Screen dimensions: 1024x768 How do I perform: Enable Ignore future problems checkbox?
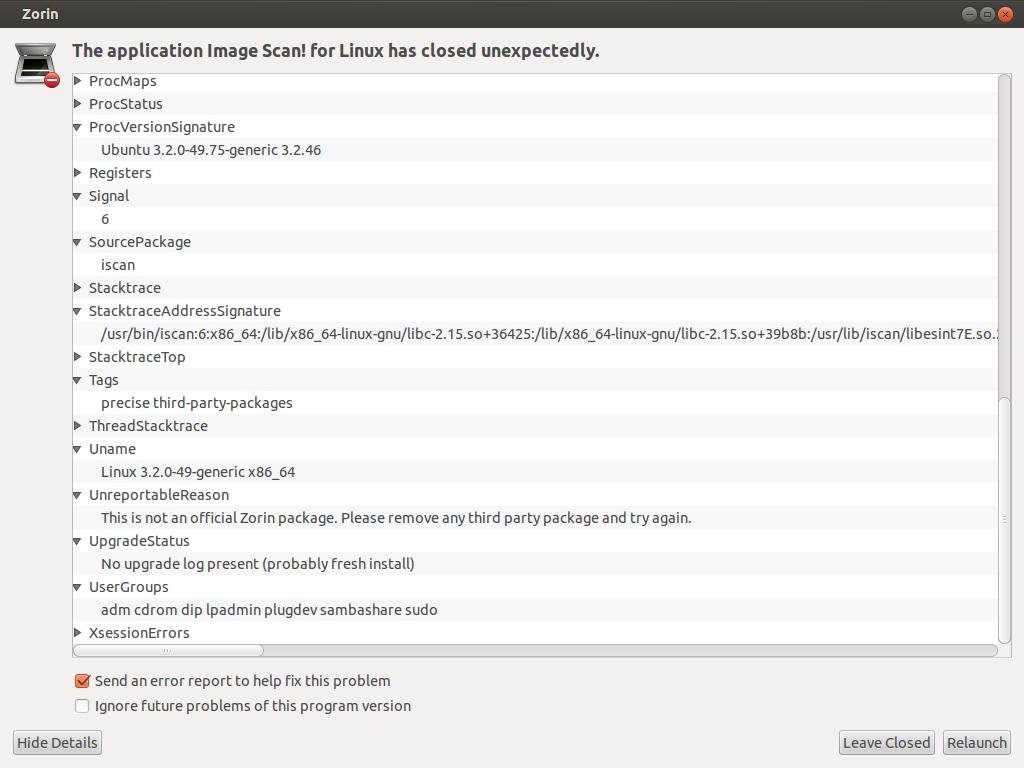point(83,706)
